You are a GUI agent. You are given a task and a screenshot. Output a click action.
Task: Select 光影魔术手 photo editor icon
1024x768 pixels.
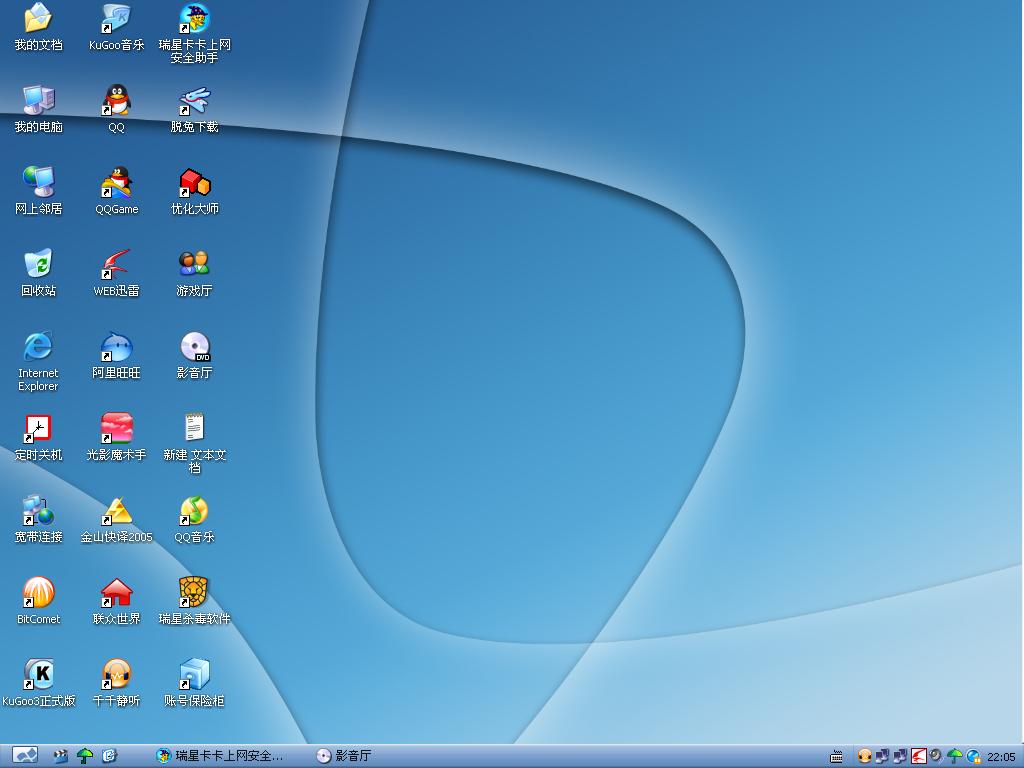pyautogui.click(x=117, y=429)
